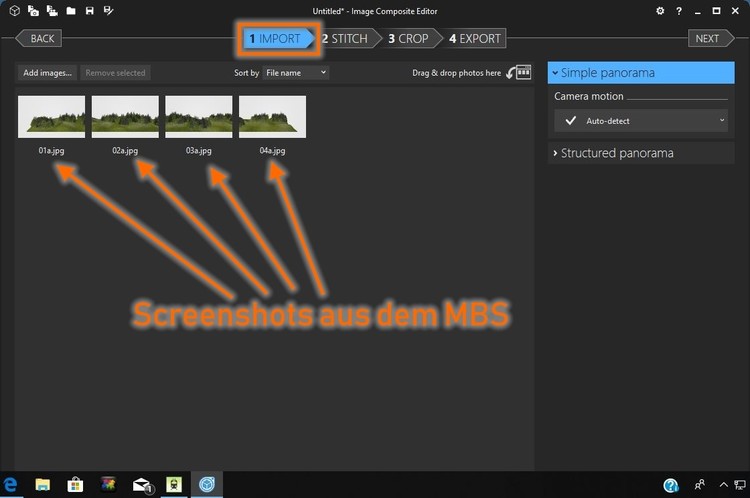Click the train app icon in taskbar
This screenshot has width=750, height=498.
coord(174,485)
